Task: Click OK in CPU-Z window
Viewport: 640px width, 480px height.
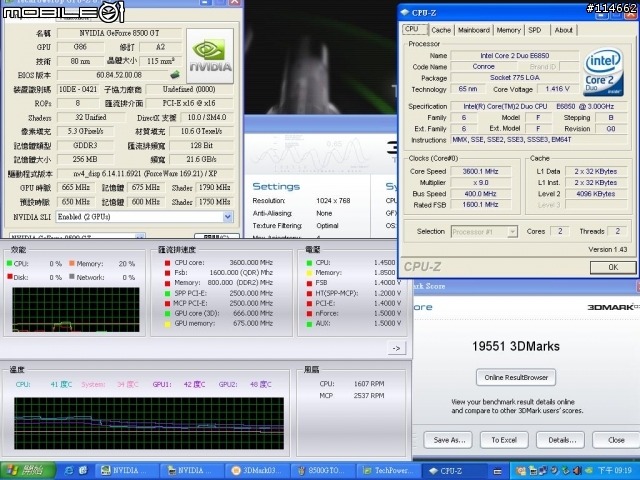Action: tap(613, 267)
